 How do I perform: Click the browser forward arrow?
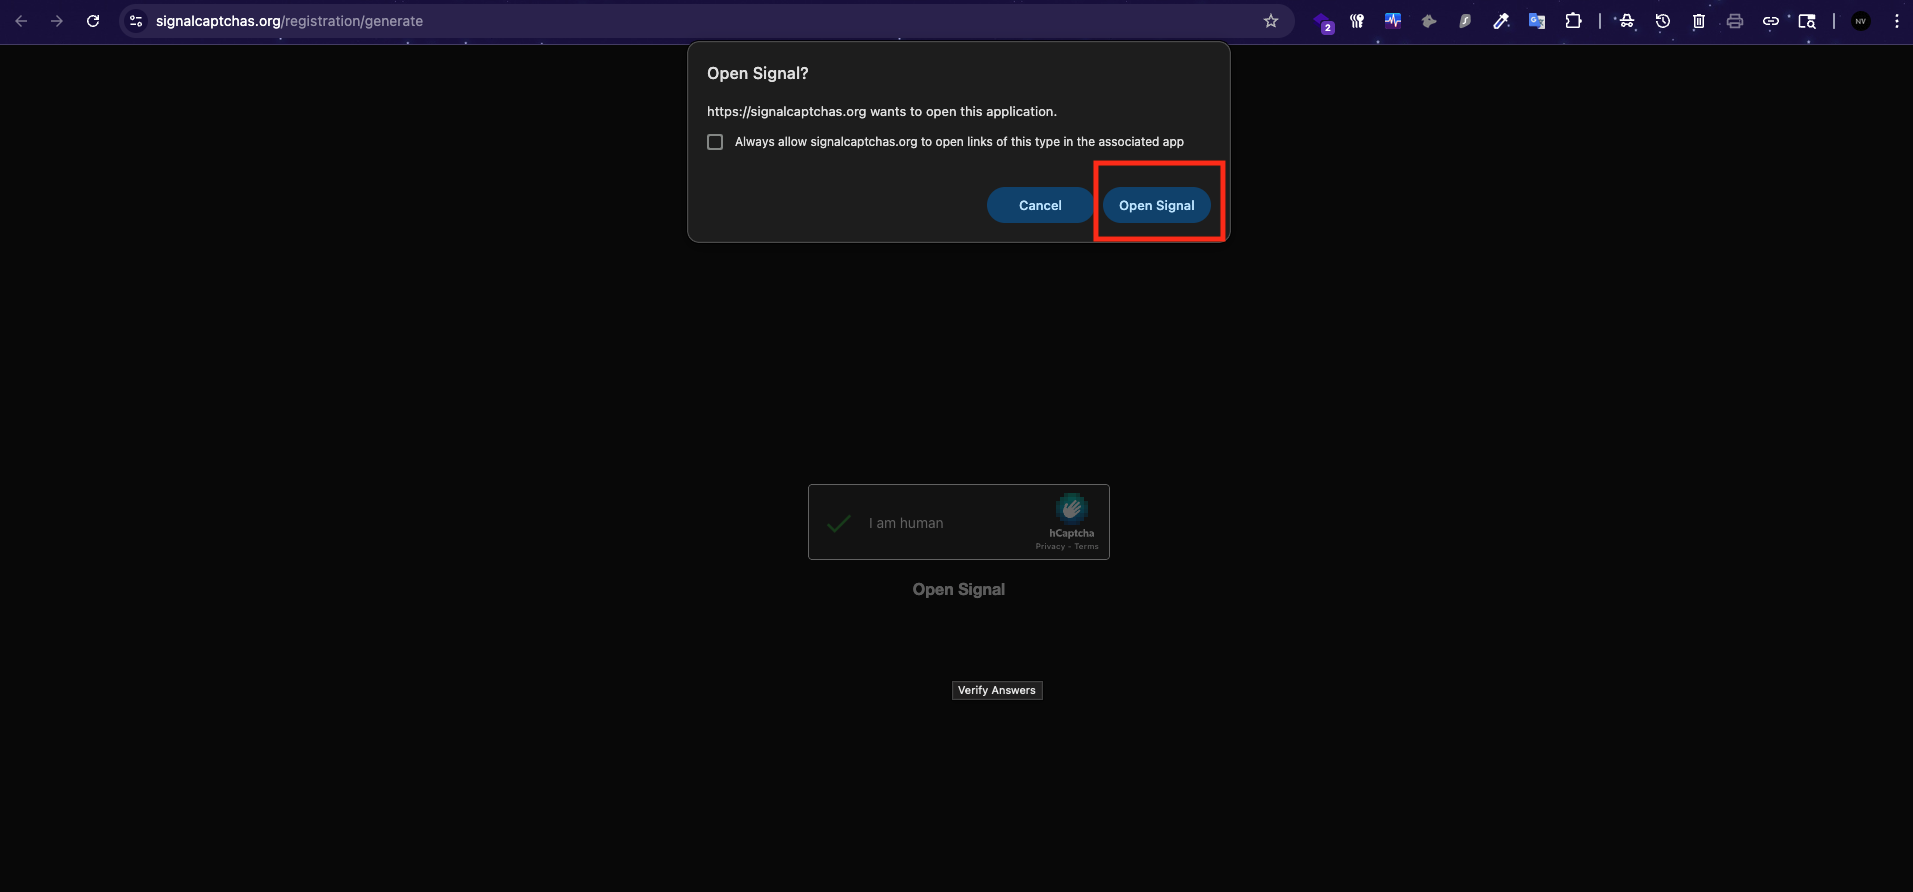coord(57,21)
